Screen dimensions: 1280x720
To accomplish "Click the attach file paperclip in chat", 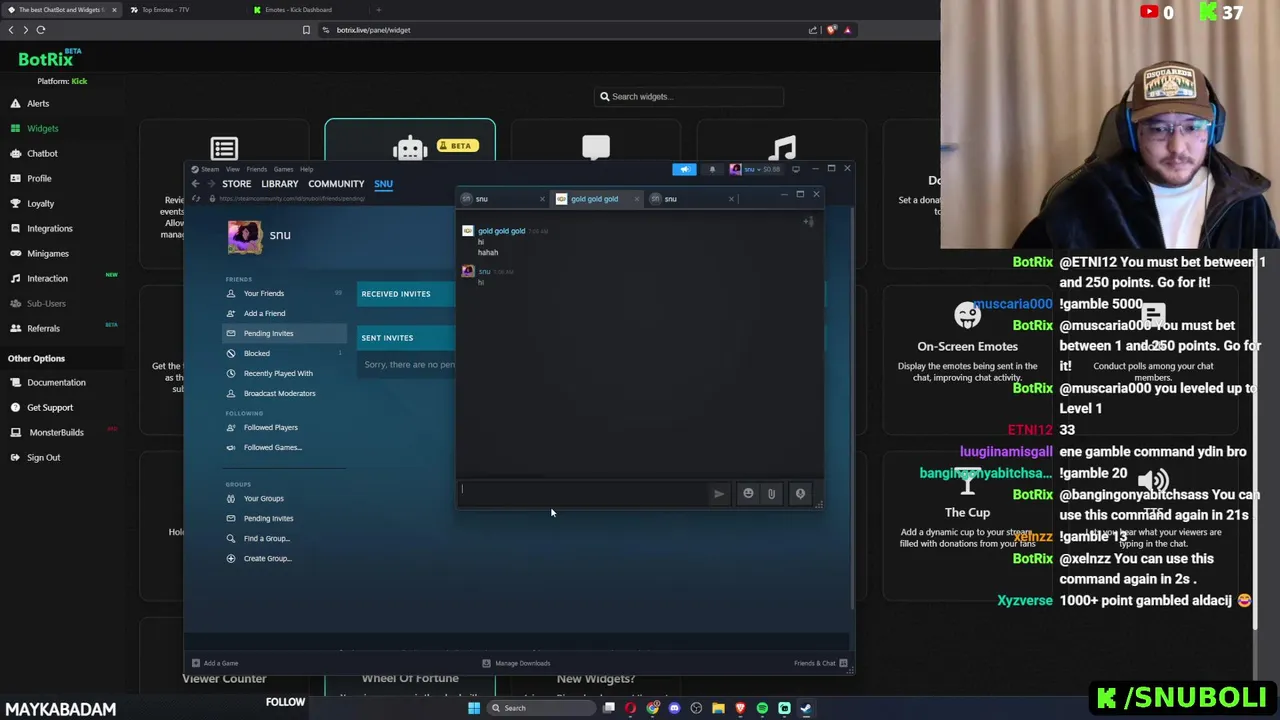I will [x=771, y=493].
